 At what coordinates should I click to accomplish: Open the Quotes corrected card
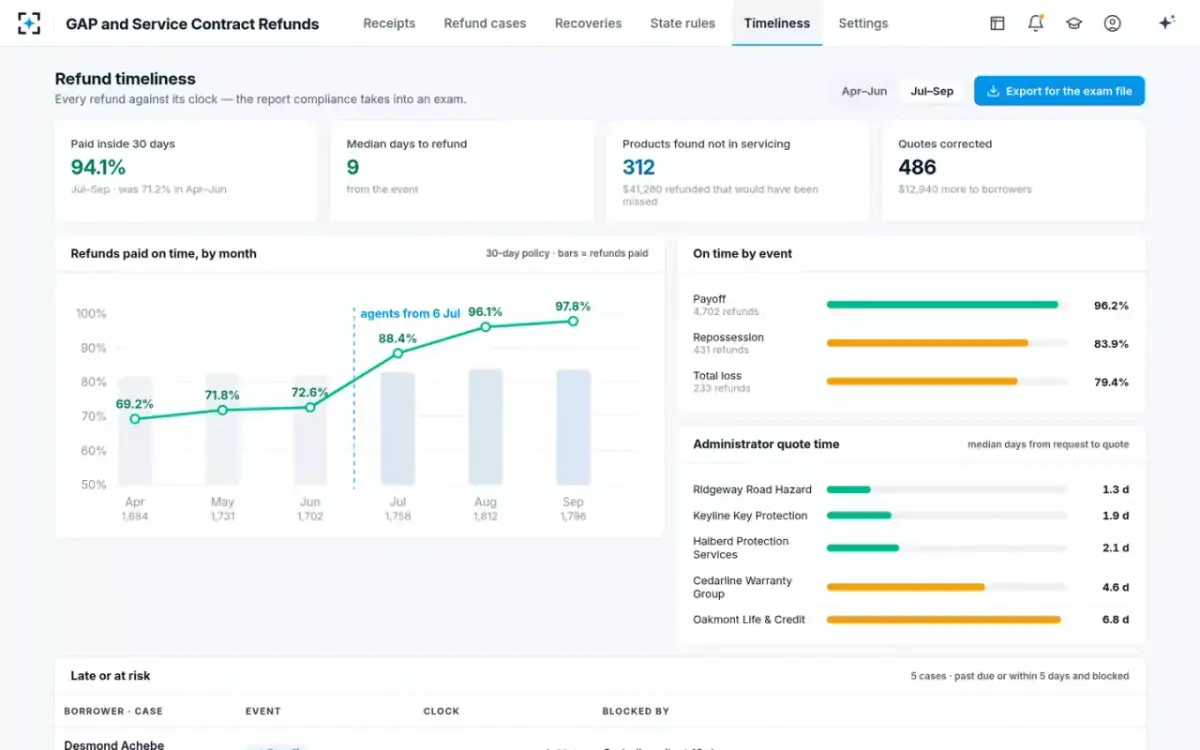1013,171
